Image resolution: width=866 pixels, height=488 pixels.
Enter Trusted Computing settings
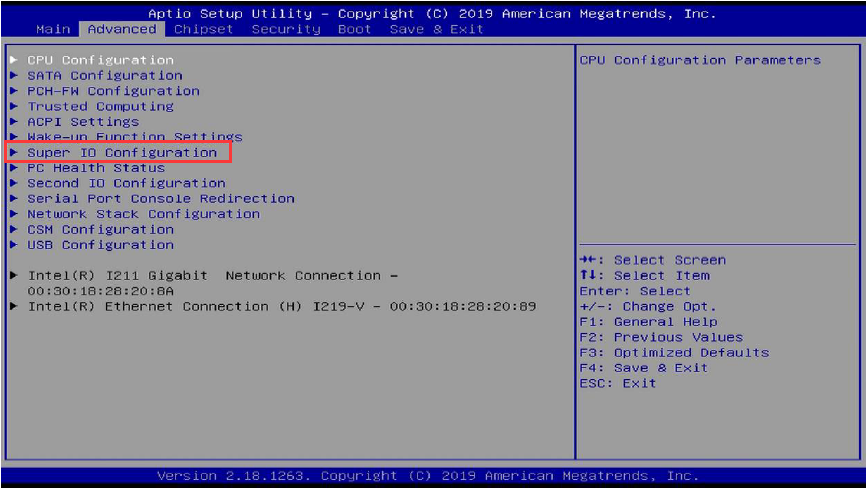(x=100, y=106)
